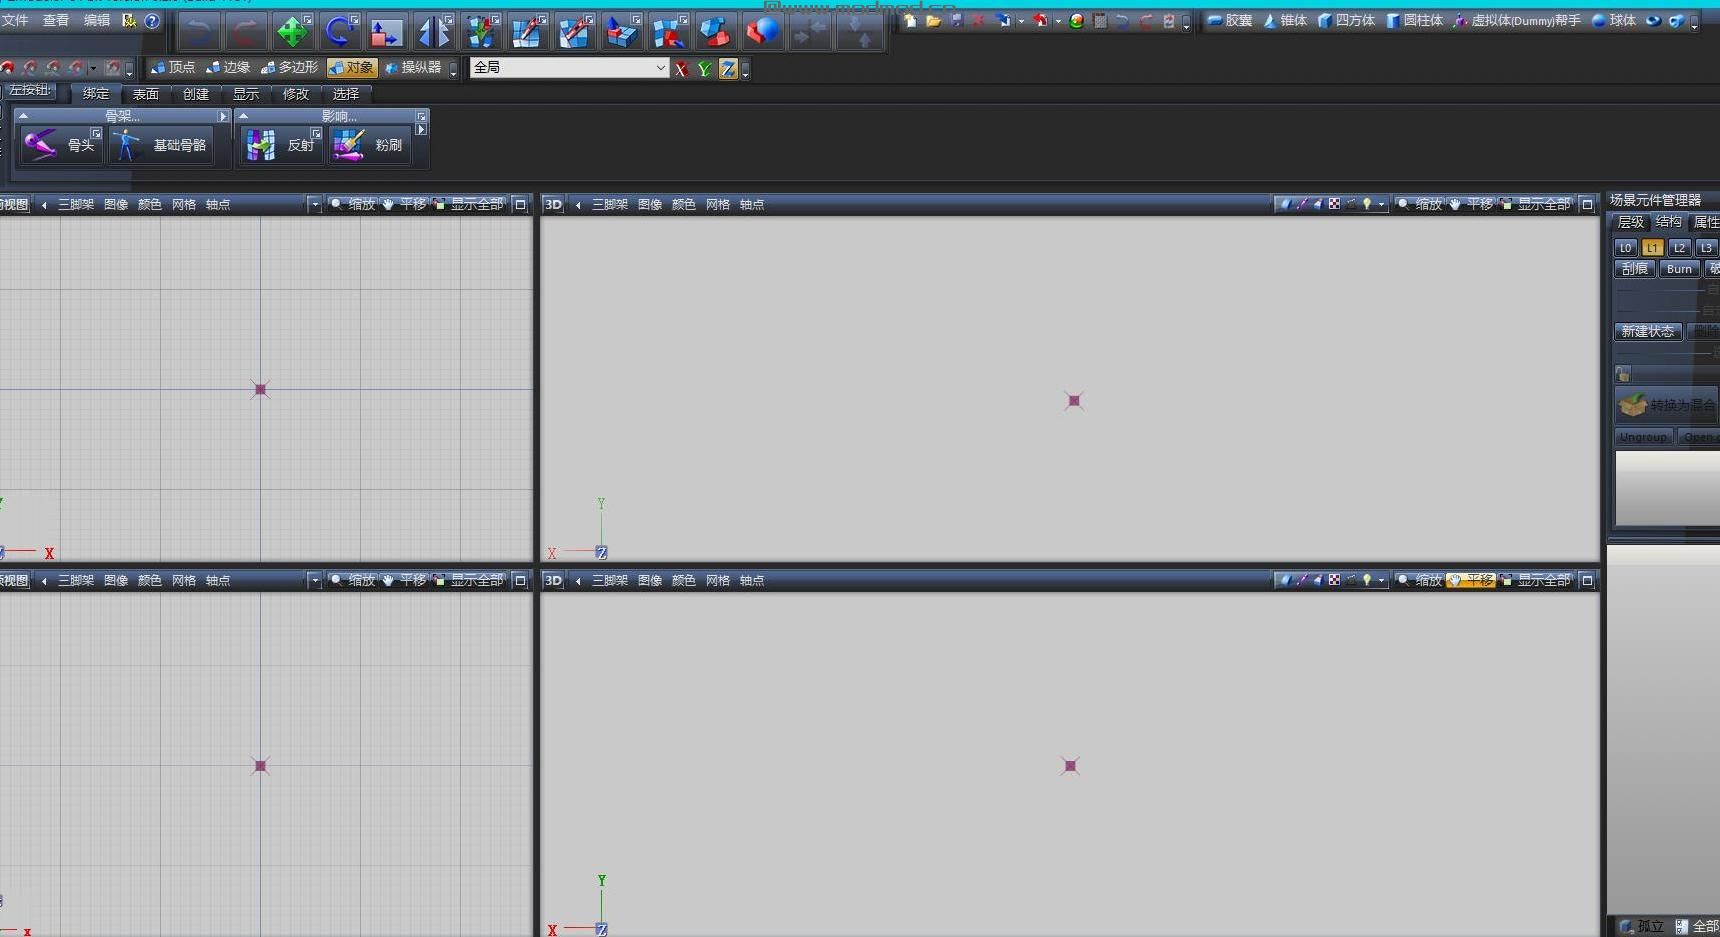Select the Bone (骨头) tool
The image size is (1720, 937).
[61, 145]
